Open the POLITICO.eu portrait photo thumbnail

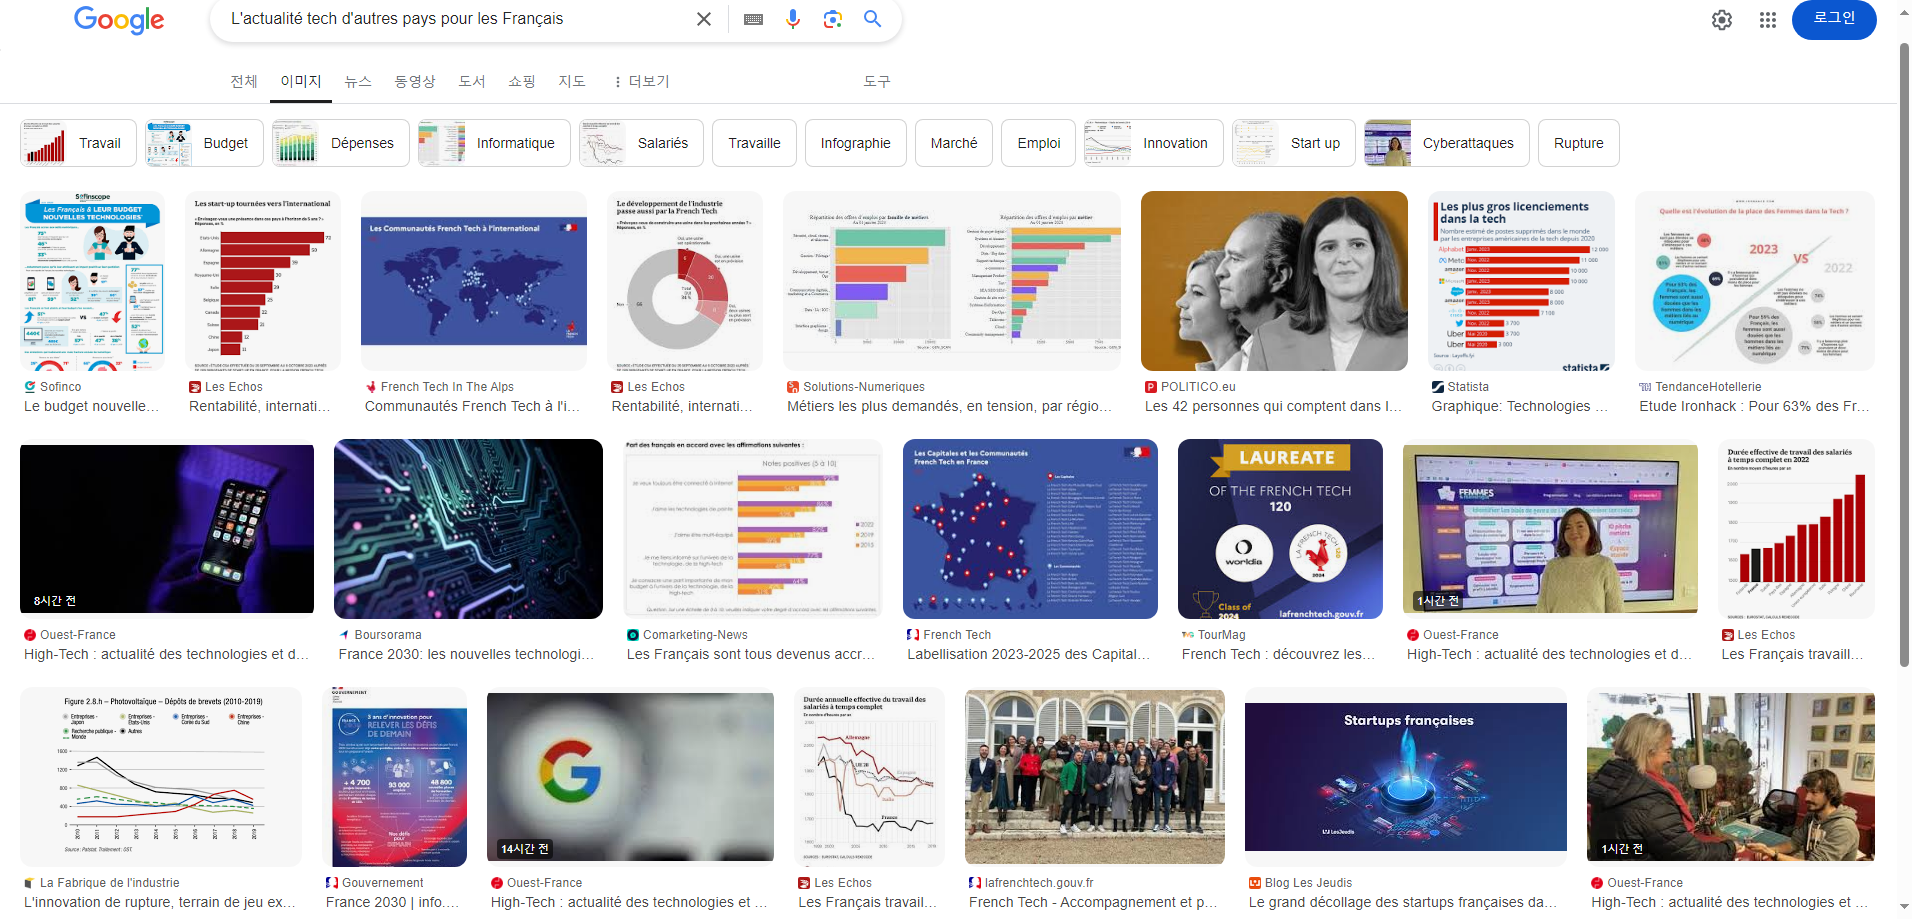pyautogui.click(x=1274, y=281)
